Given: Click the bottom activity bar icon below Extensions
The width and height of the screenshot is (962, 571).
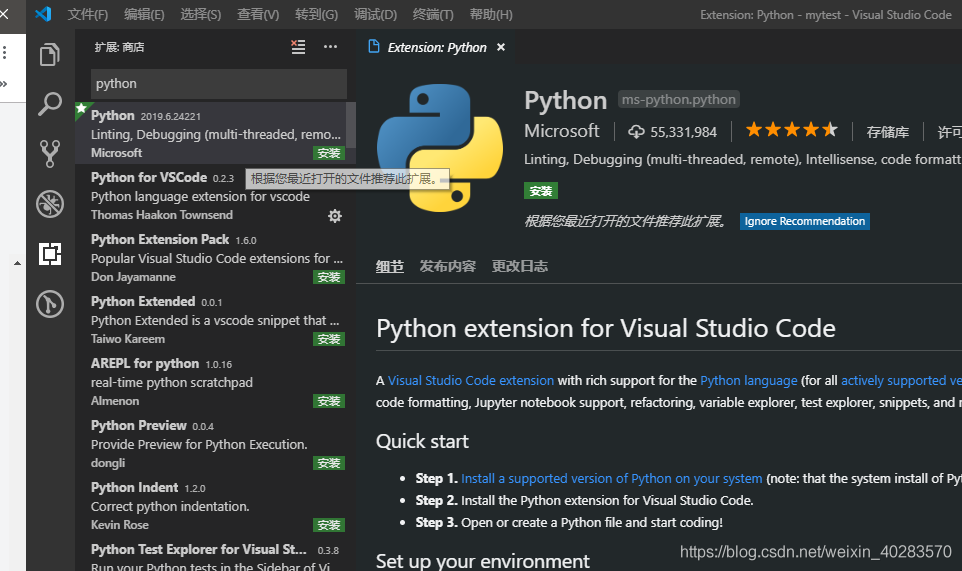Looking at the screenshot, I should (49, 304).
